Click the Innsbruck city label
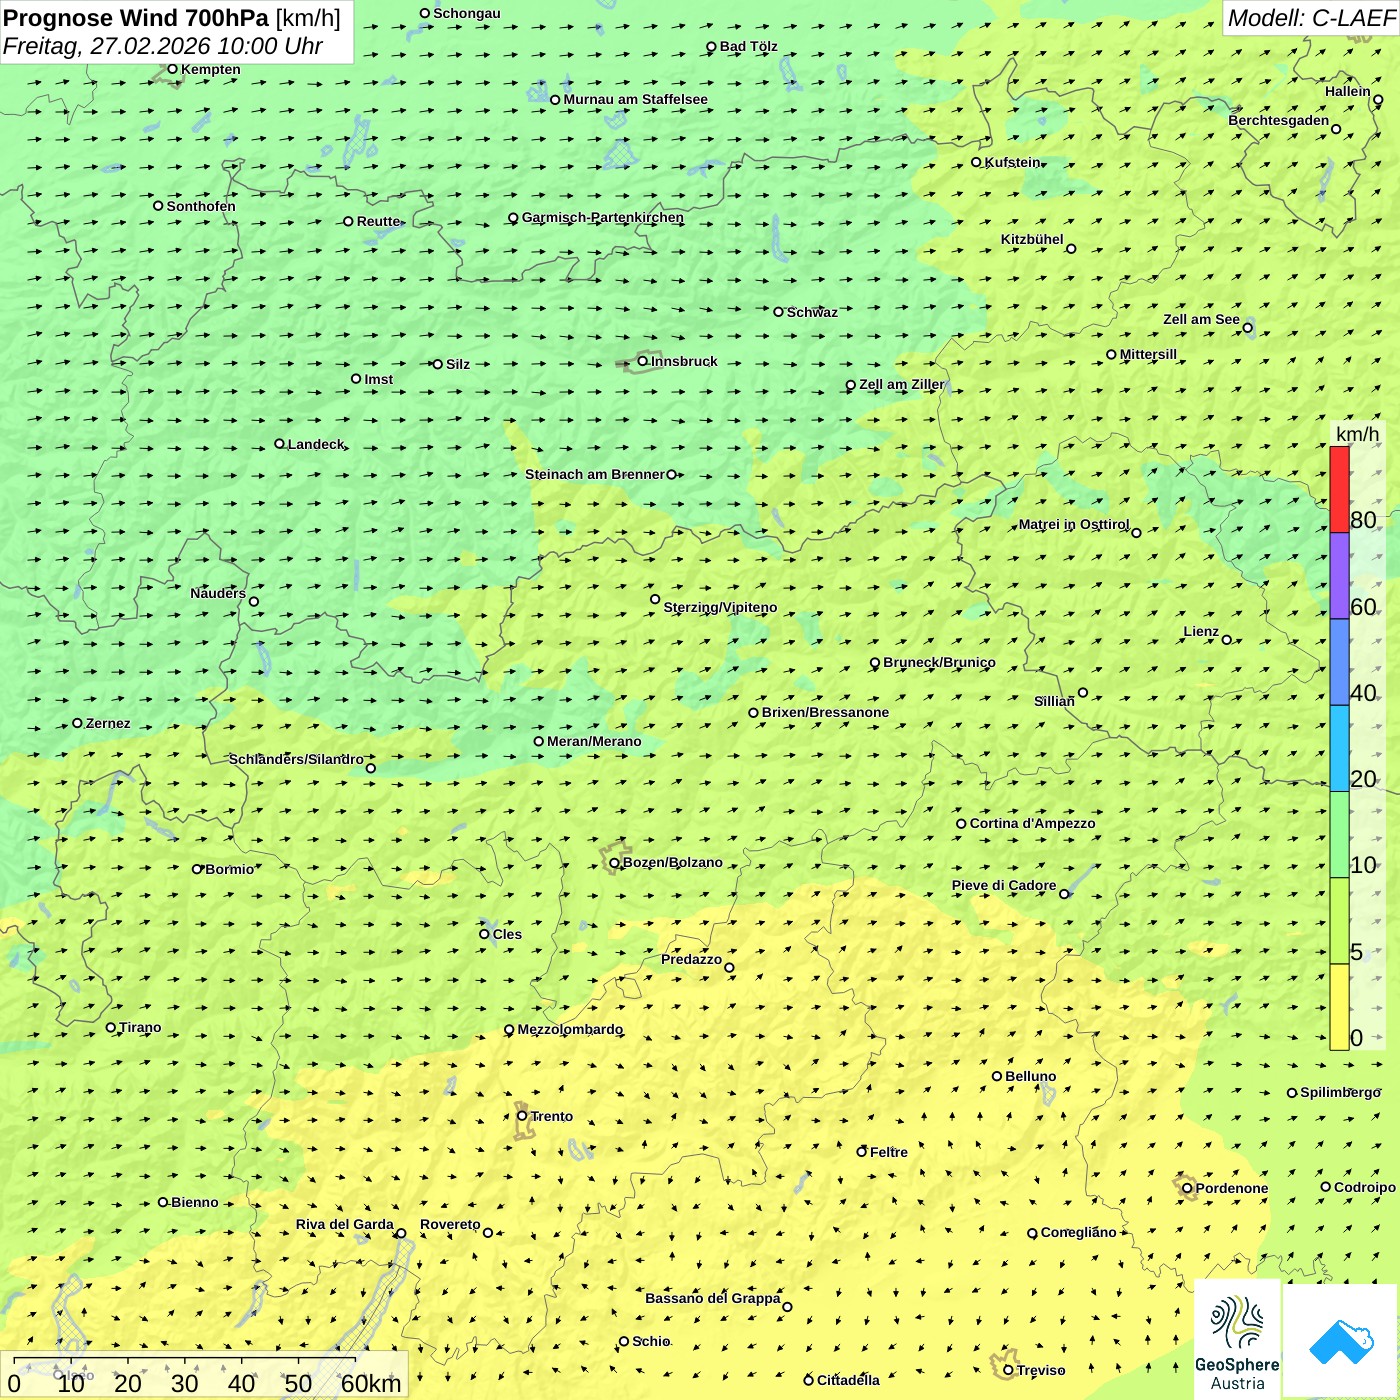 coord(684,361)
